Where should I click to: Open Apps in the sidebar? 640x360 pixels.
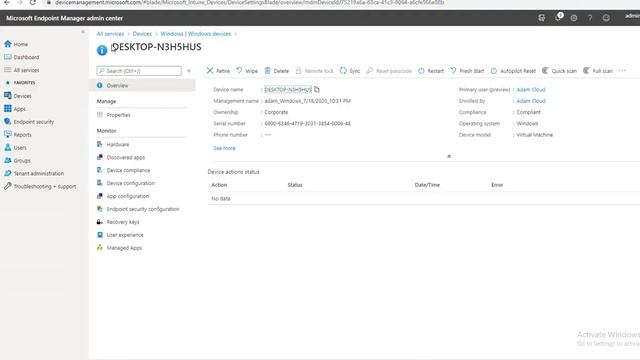coord(15,109)
